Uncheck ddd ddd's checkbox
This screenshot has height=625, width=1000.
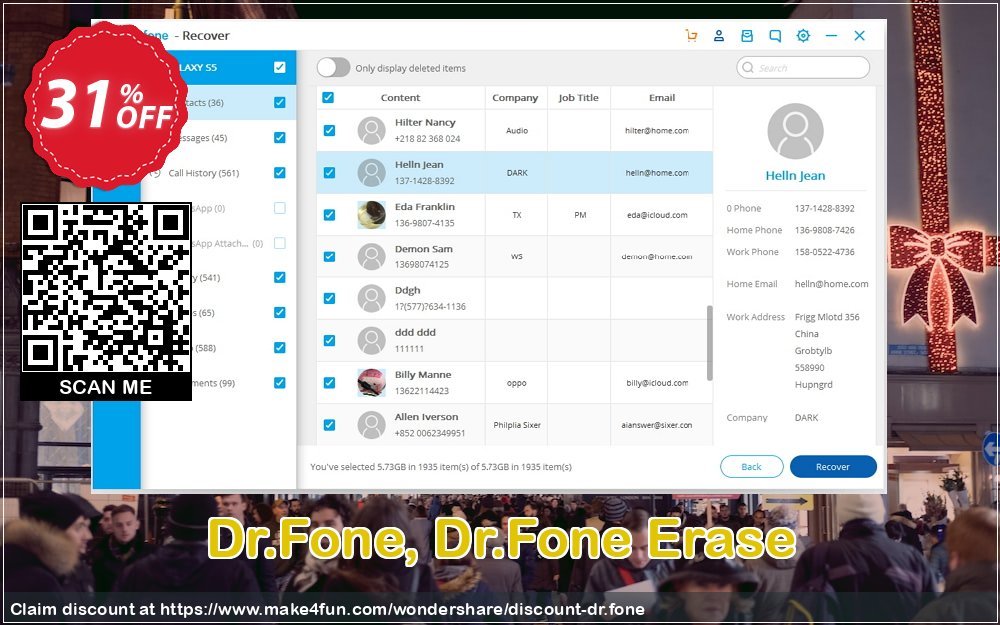coord(329,341)
